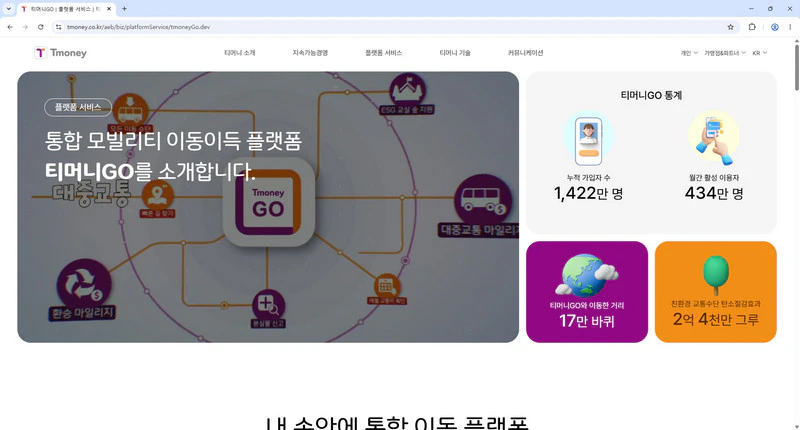Click the globe illustration on purple card
Image resolution: width=800 pixels, height=430 pixels.
pos(587,275)
